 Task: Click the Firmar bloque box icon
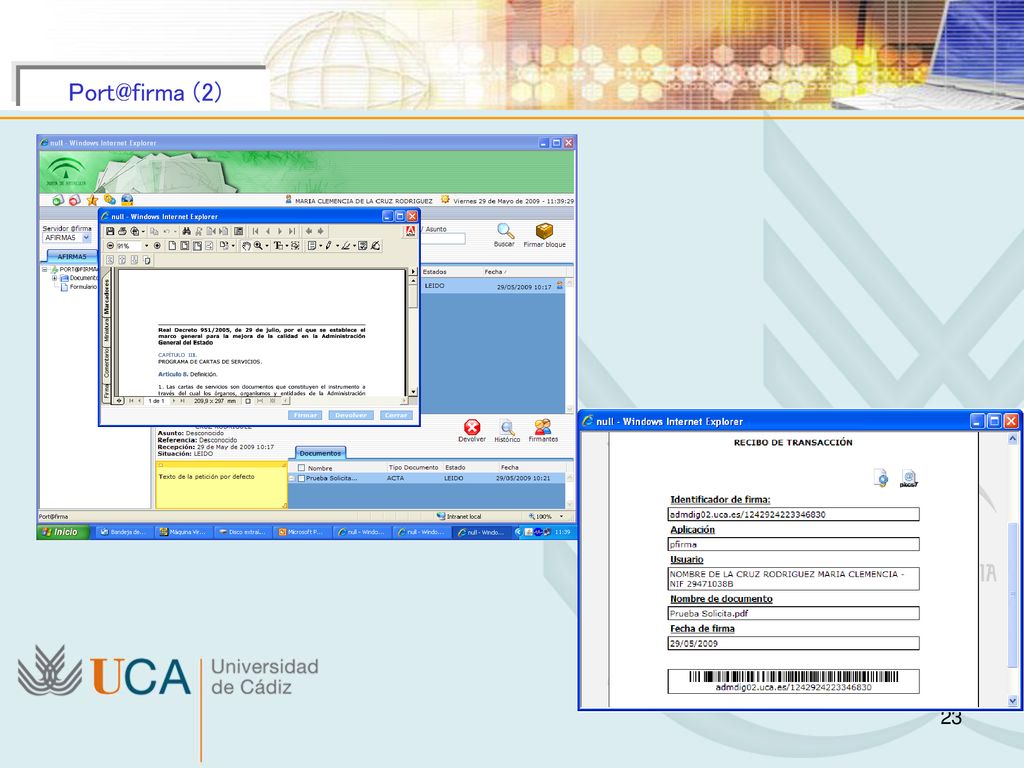[544, 231]
